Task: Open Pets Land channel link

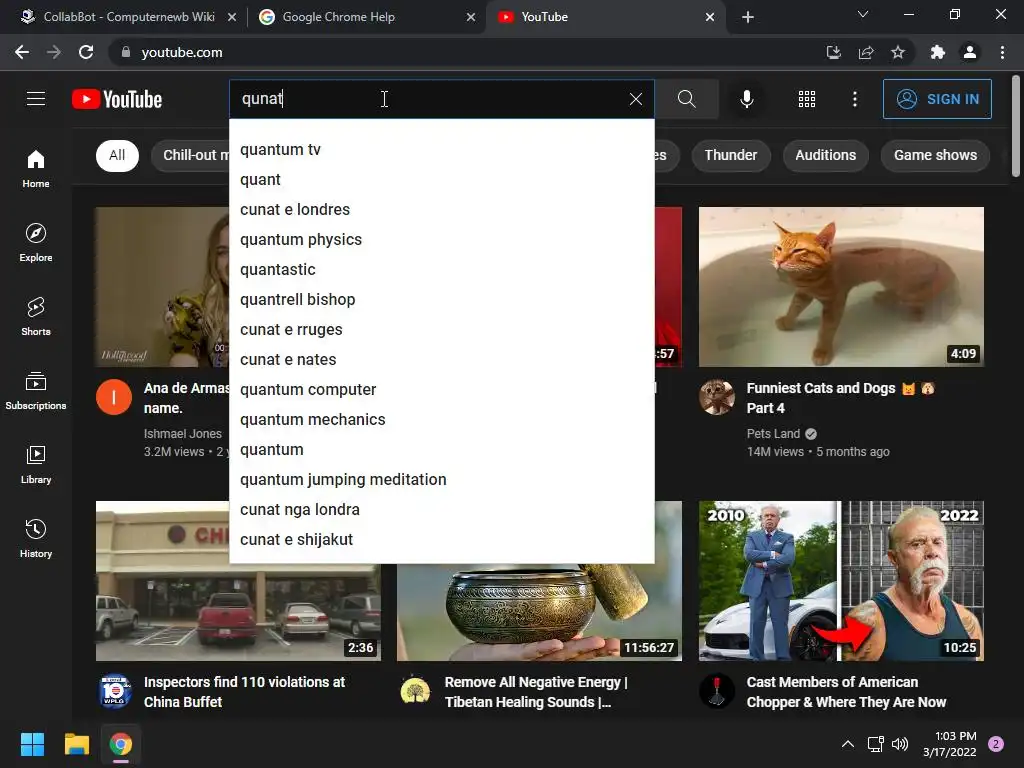Action: coord(773,434)
